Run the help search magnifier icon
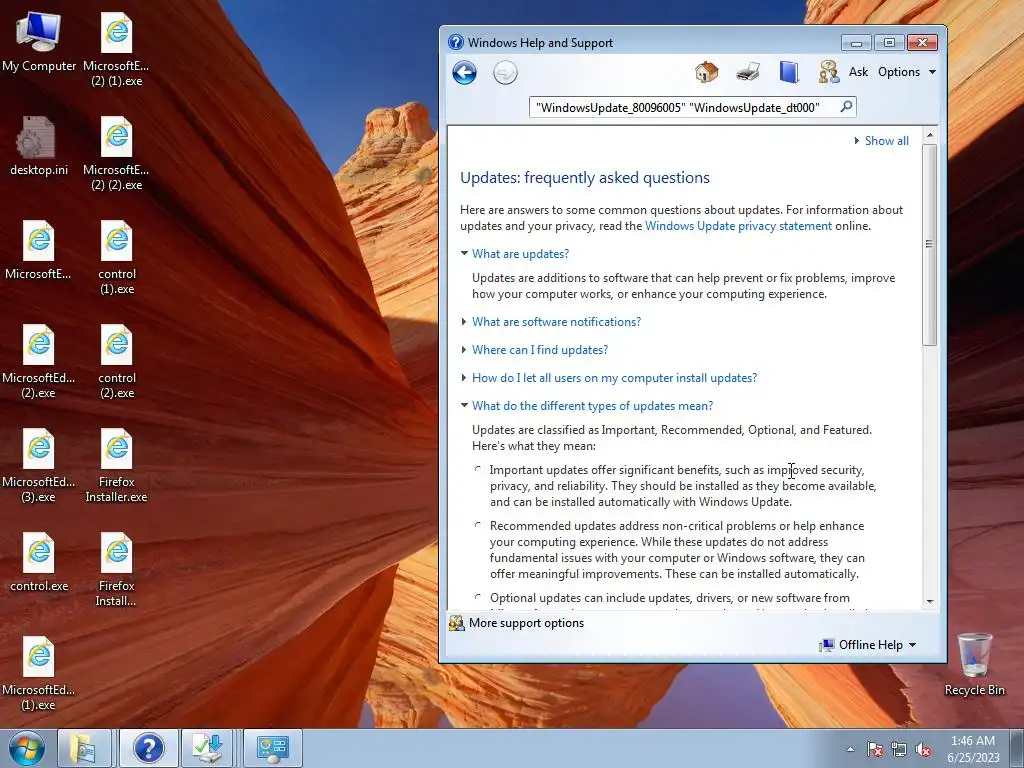The image size is (1024, 768). coord(846,106)
